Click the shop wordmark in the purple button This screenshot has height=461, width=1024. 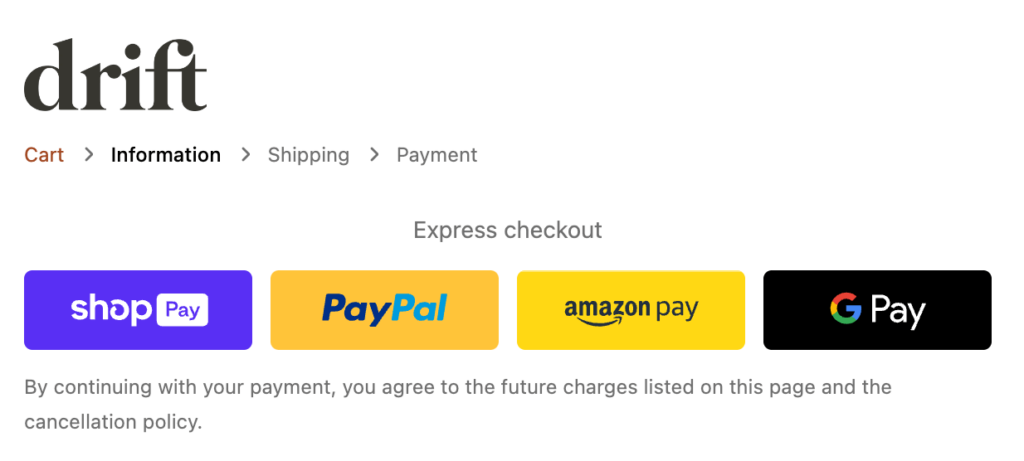coord(110,310)
